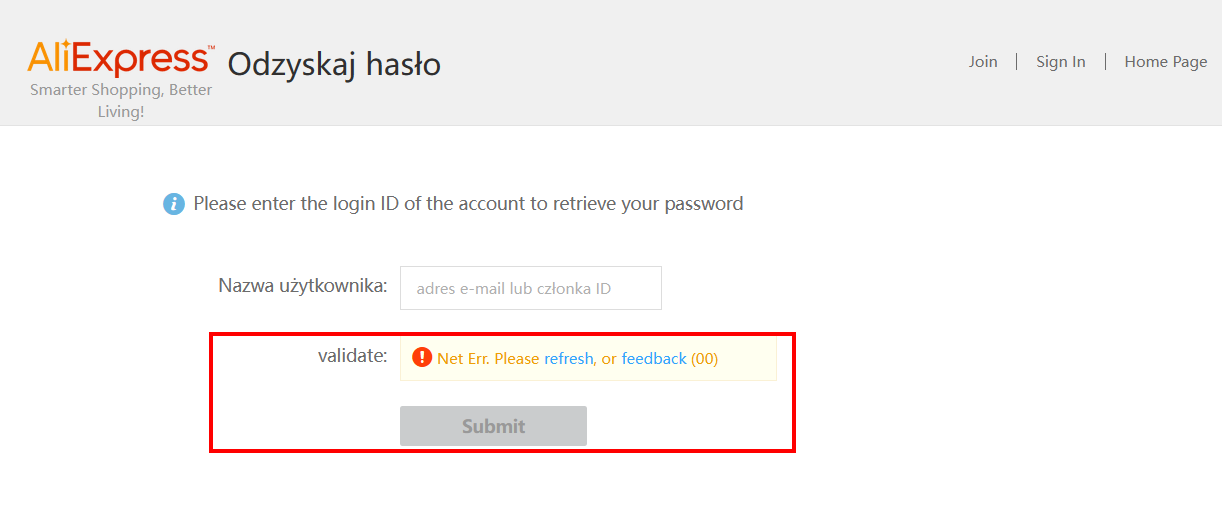Click the "Net Err. Please" error text

point(488,358)
